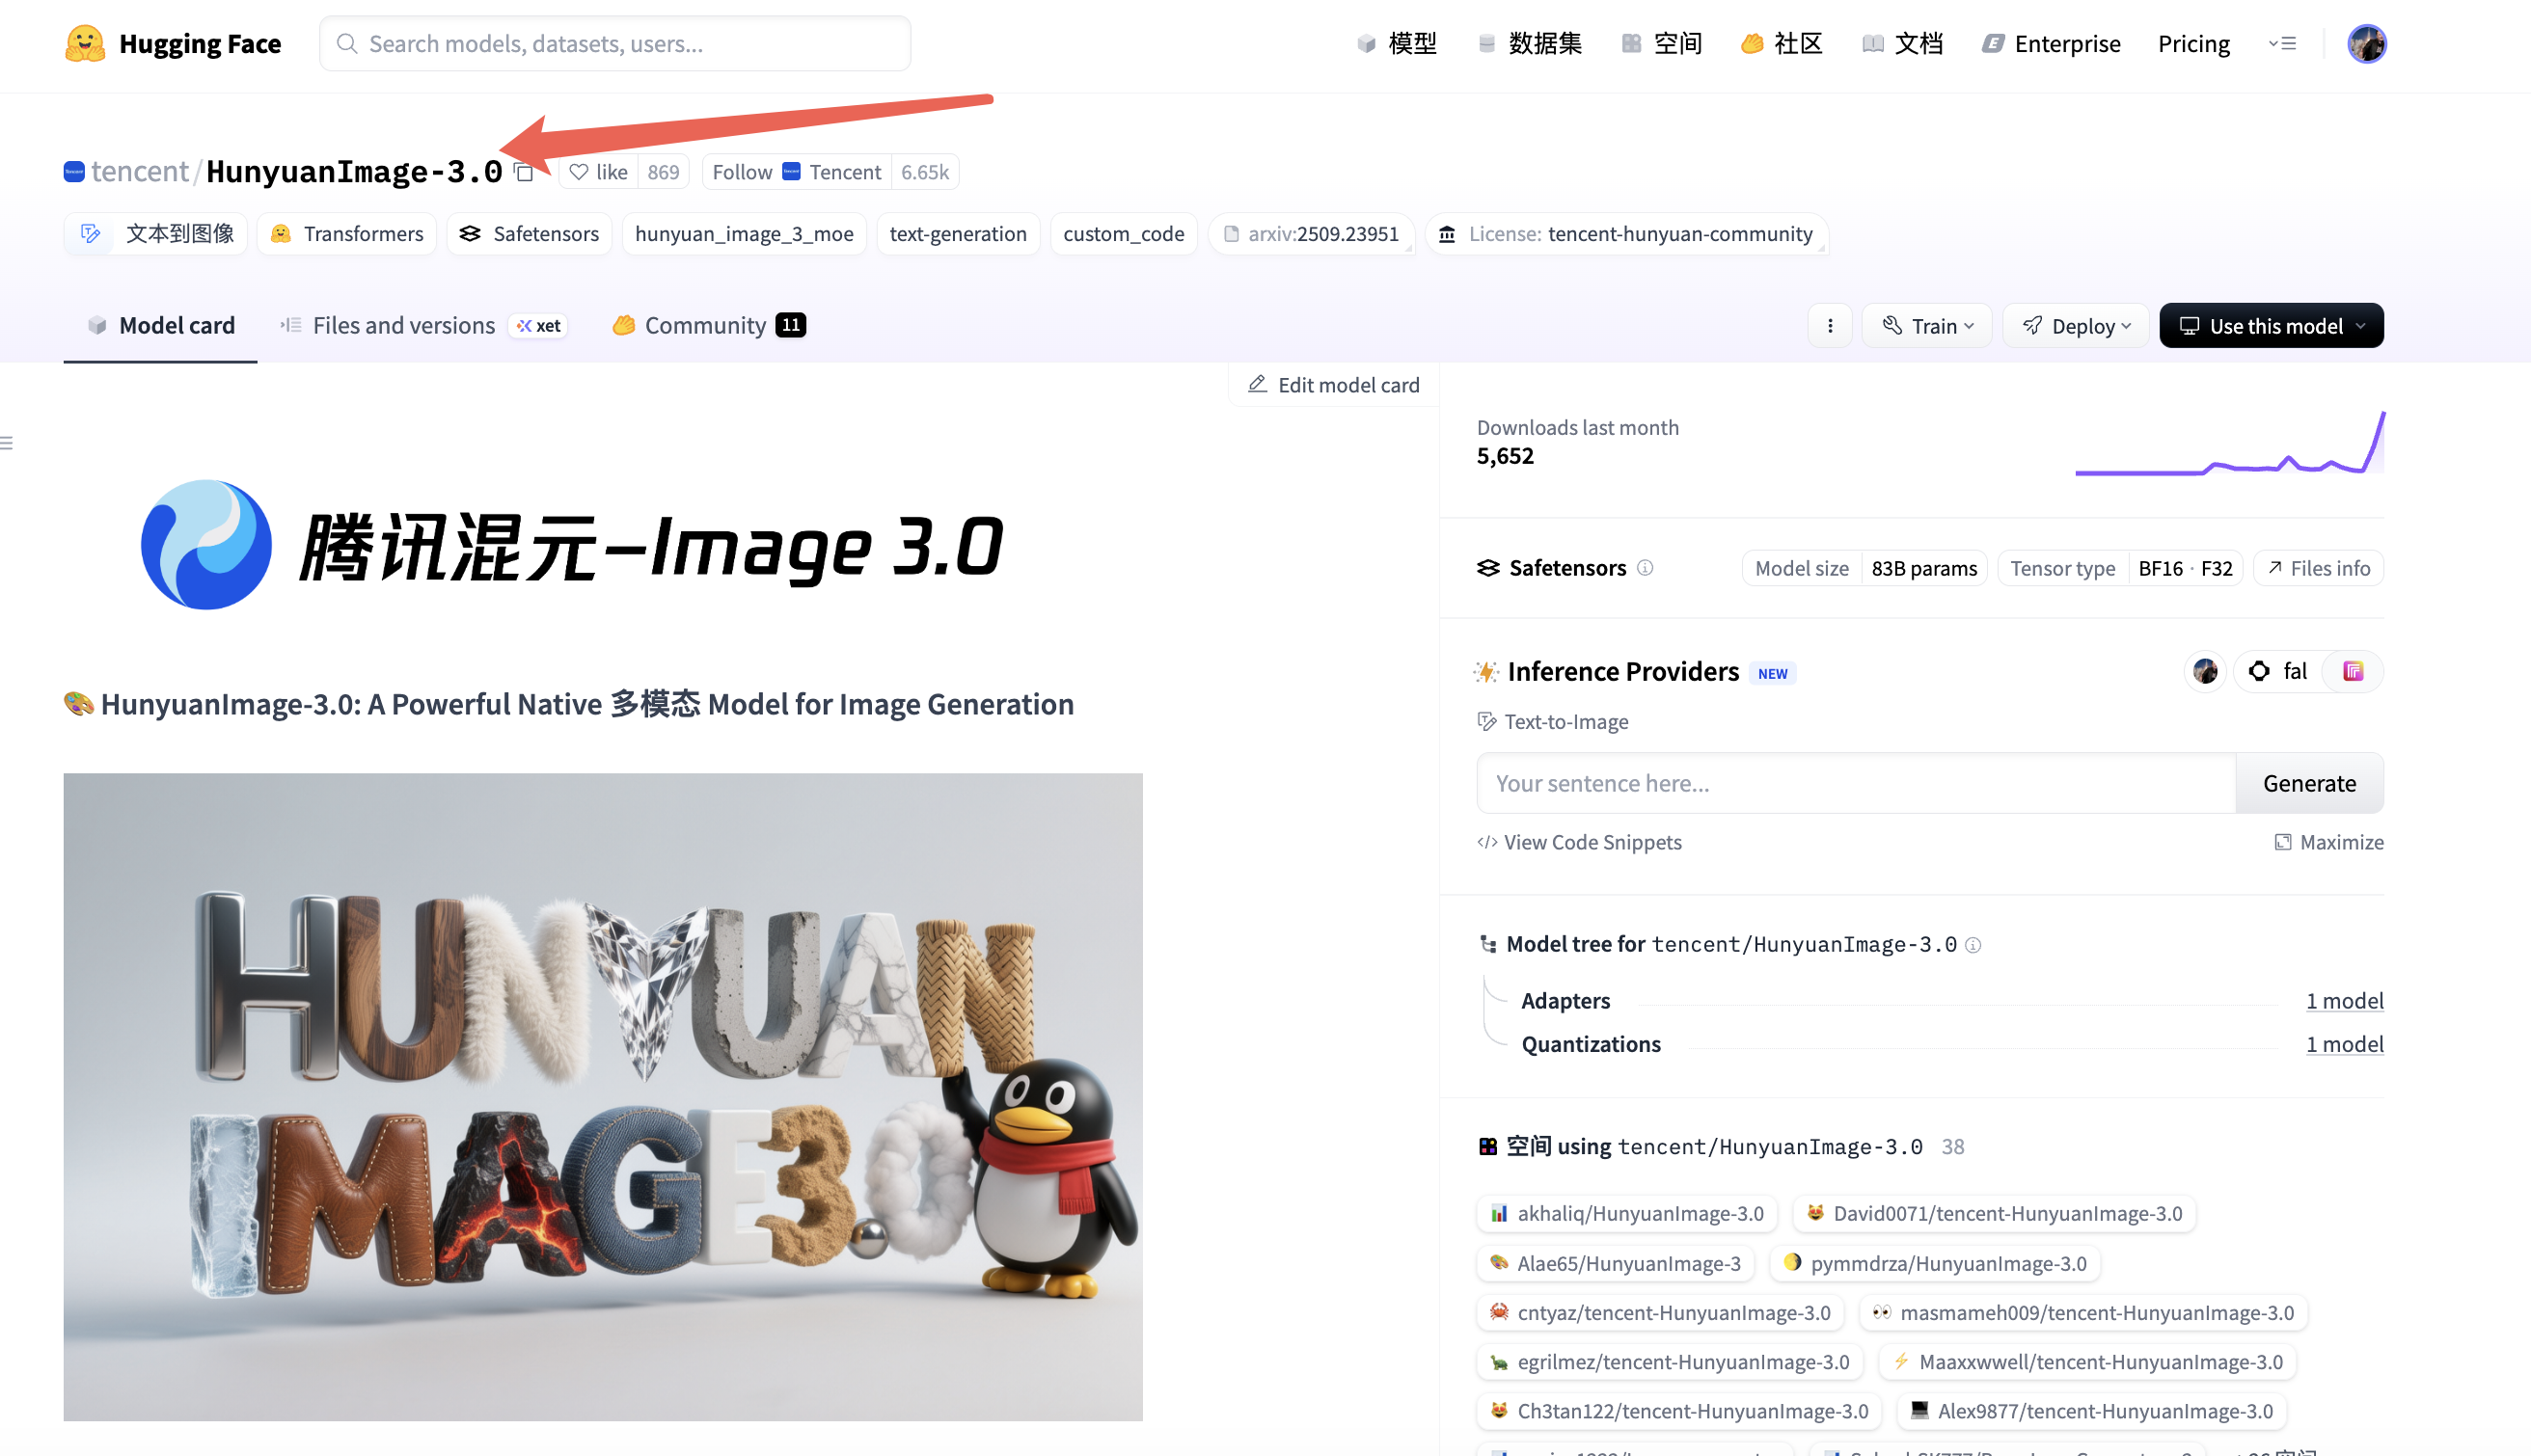This screenshot has width=2531, height=1456.
Task: Click the downloads trend chart
Action: [x=2229, y=445]
